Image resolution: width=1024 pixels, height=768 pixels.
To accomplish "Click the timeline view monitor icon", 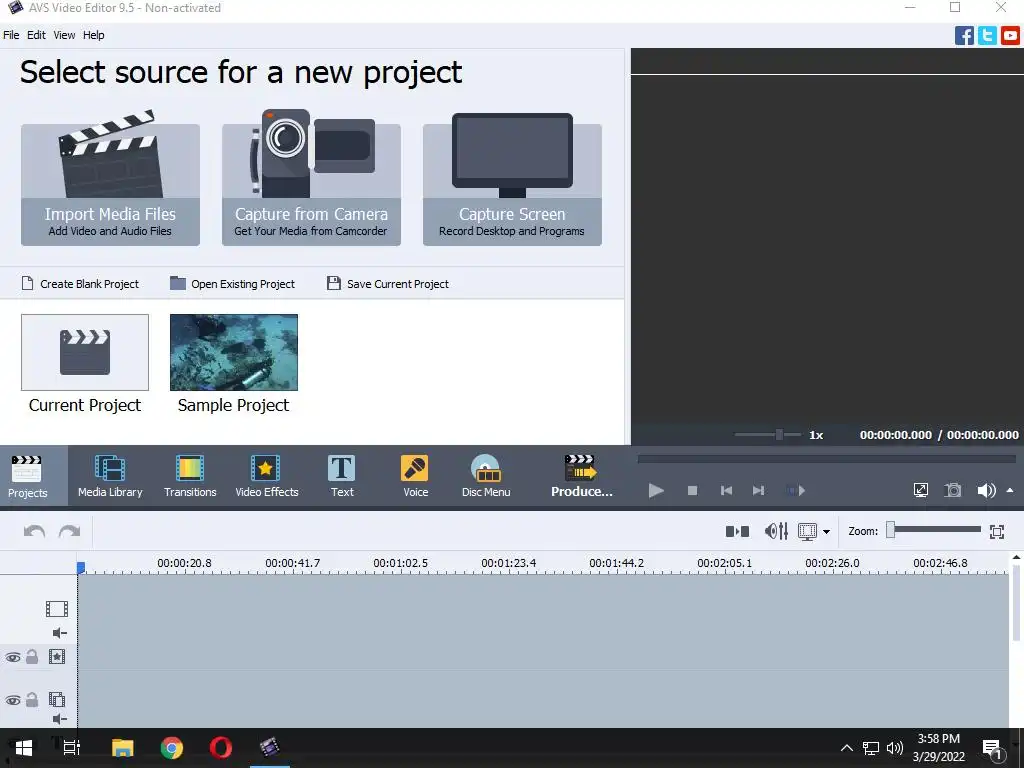I will coord(808,532).
